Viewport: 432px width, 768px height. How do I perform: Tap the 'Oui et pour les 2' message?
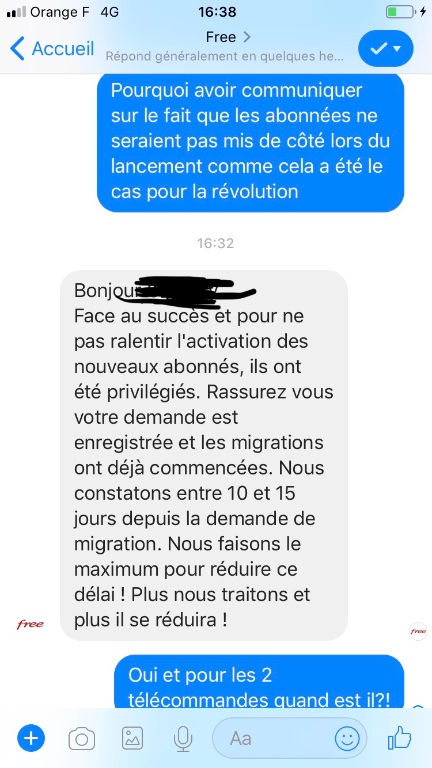point(259,683)
